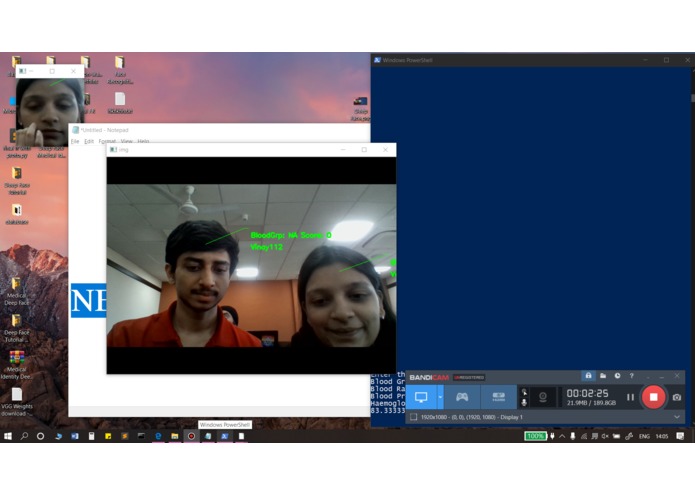Open Deep Face Tutorial desktop folder

[x=16, y=328]
